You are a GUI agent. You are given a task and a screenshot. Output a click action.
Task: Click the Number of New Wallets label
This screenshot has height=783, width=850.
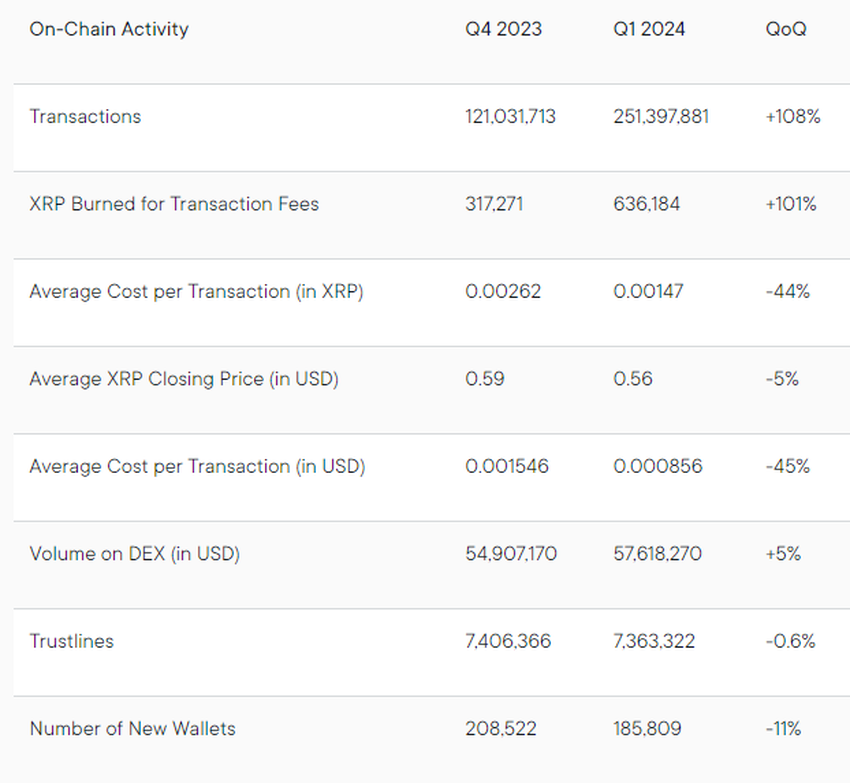pyautogui.click(x=132, y=729)
